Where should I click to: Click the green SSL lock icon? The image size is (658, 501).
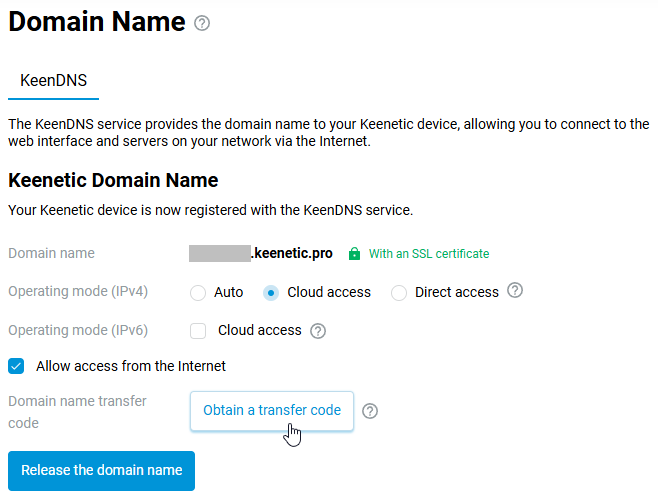point(354,254)
